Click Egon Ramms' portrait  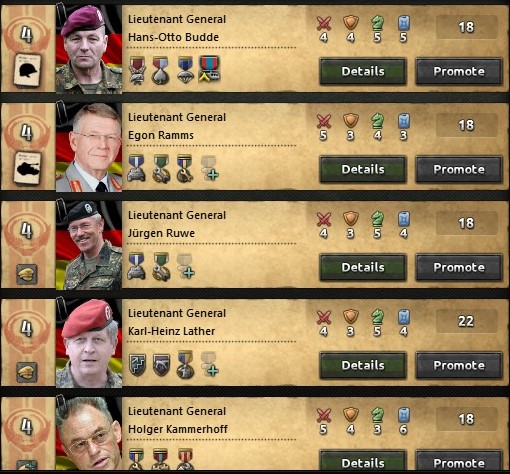89,147
